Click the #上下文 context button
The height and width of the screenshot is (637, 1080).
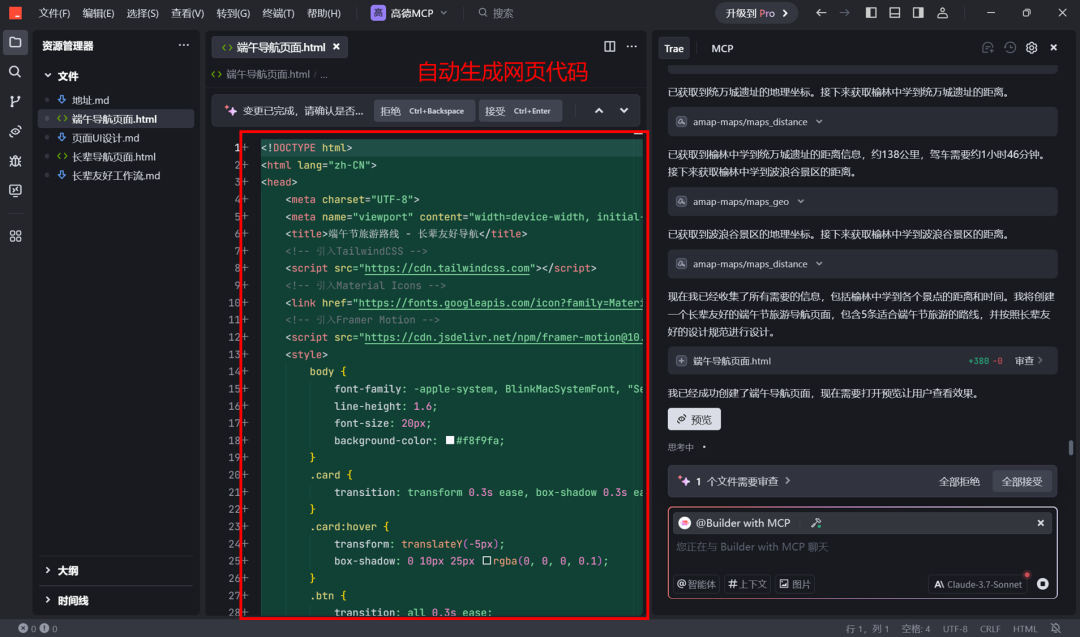(x=748, y=584)
